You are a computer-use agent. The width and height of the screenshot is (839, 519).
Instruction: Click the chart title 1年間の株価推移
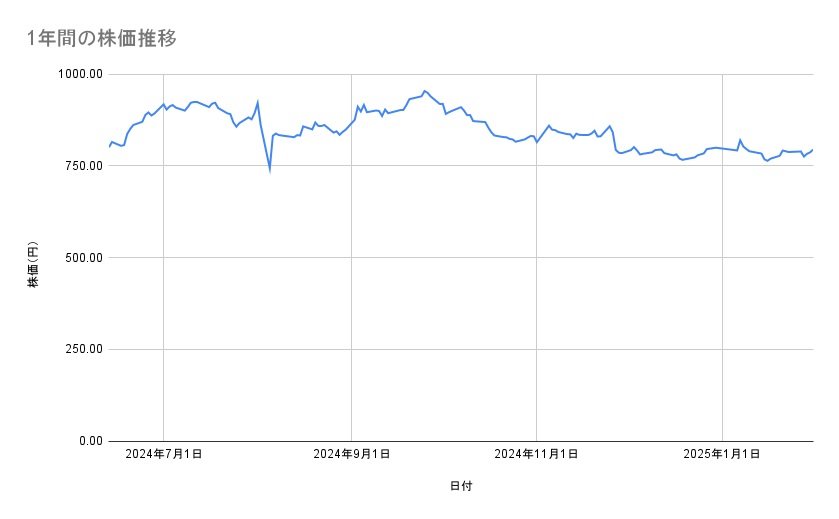(102, 39)
